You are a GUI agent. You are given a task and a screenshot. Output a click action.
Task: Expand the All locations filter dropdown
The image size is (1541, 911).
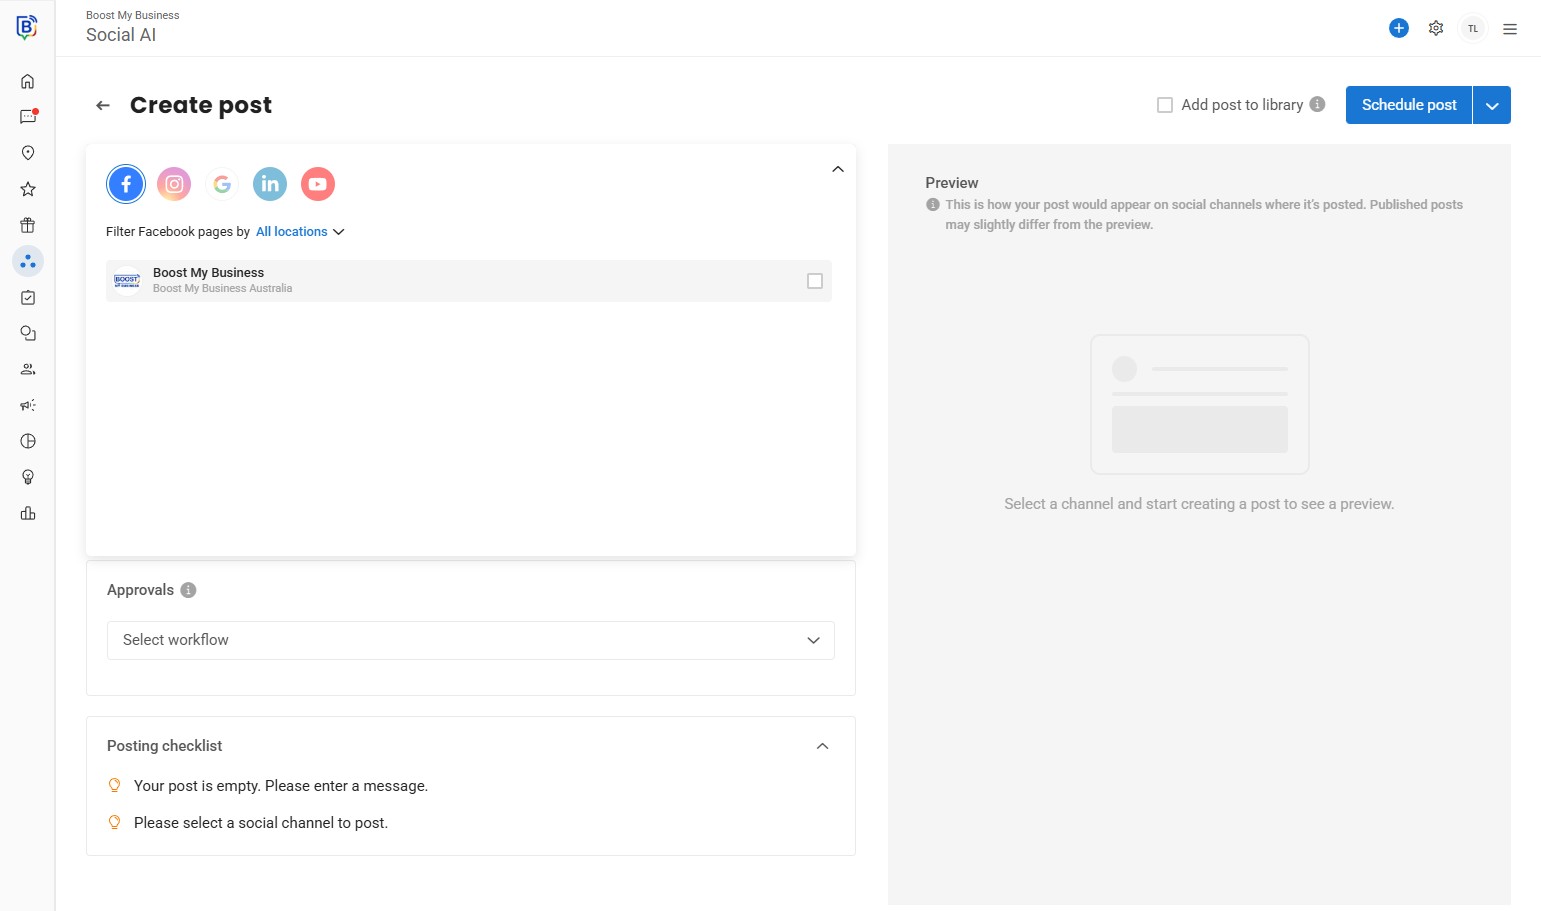tap(300, 232)
